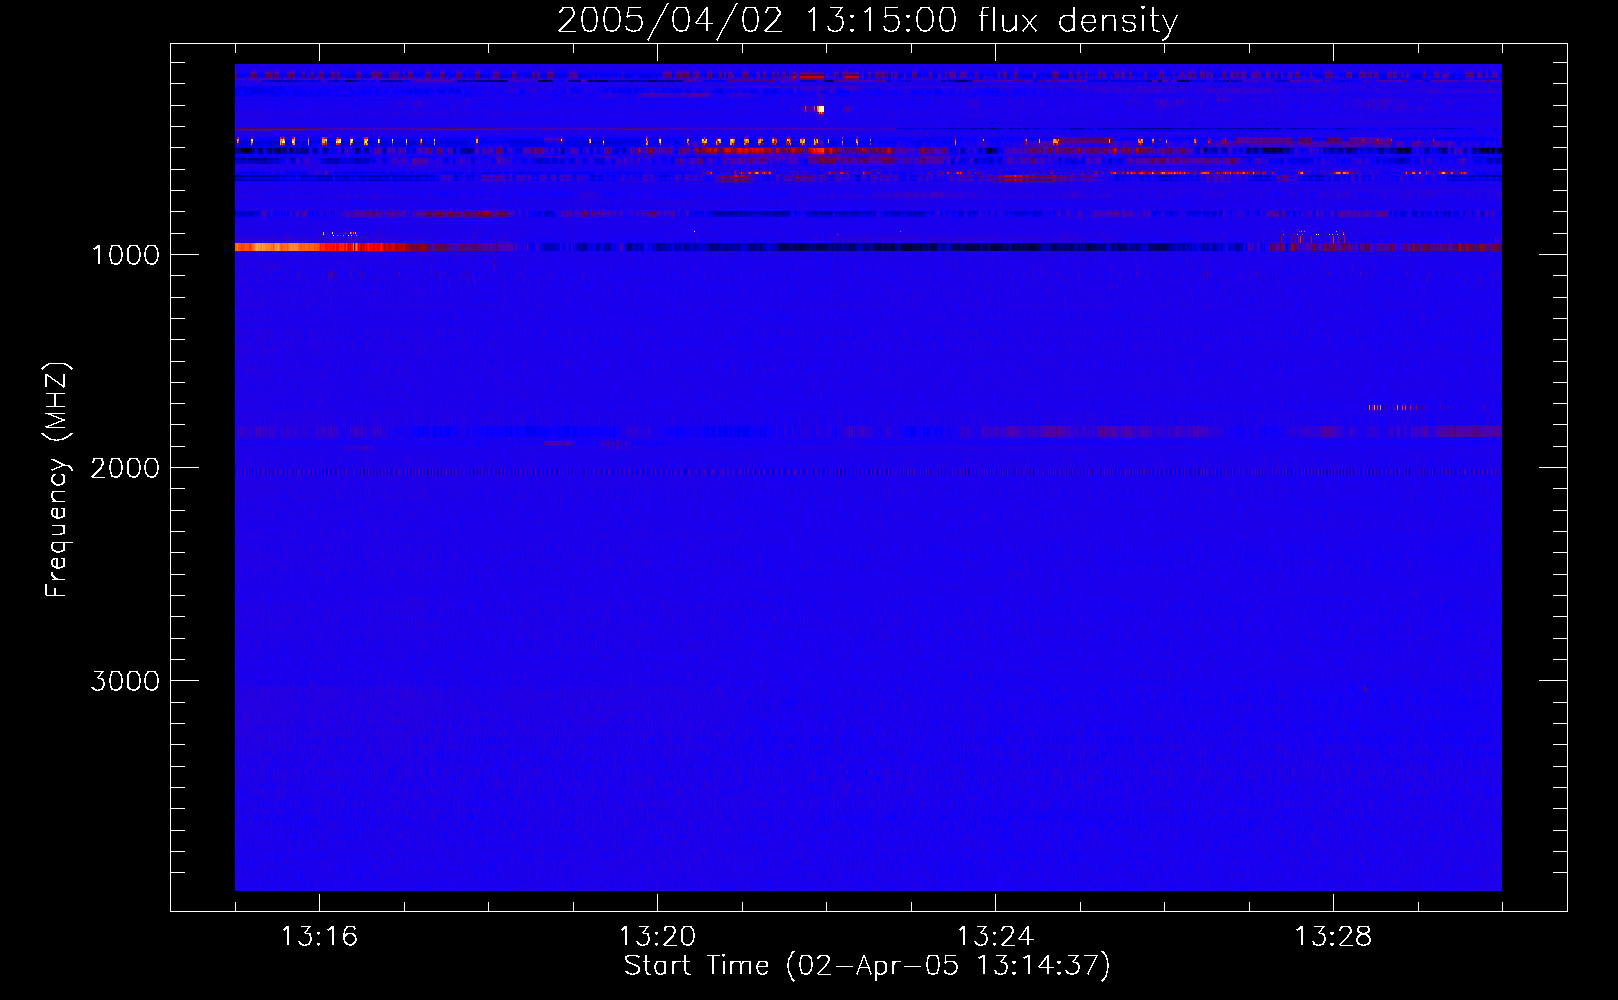Click the bright white-yellow burst near 13:22
The height and width of the screenshot is (1000, 1618).
tap(819, 109)
